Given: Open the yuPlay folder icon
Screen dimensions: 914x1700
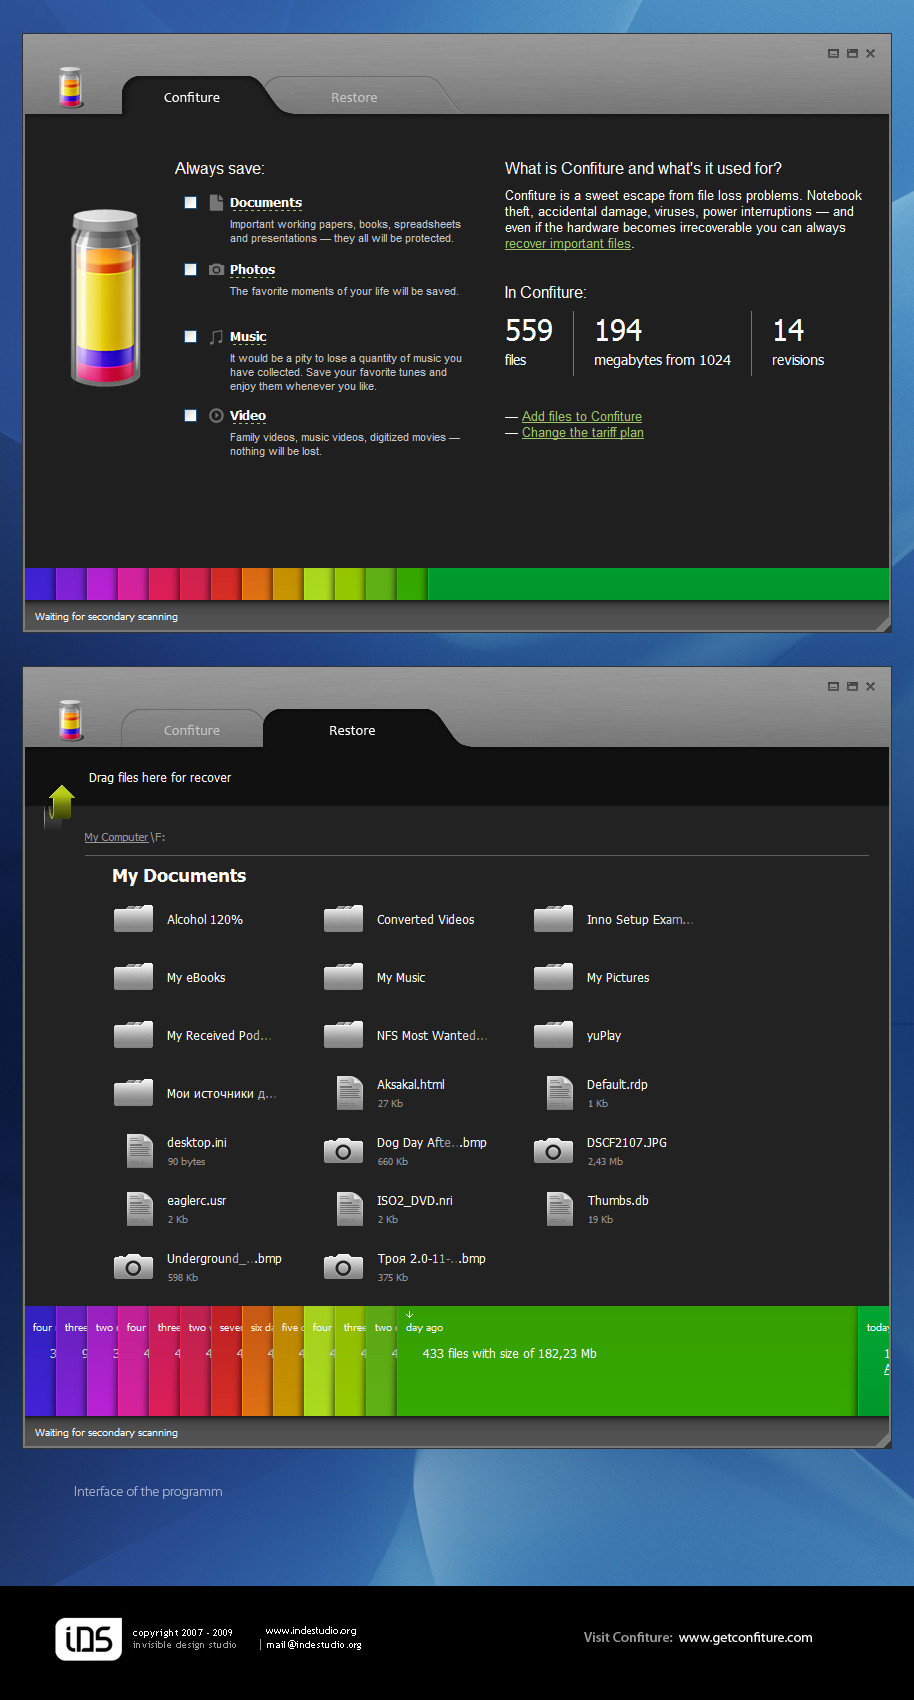Looking at the screenshot, I should click(553, 1034).
